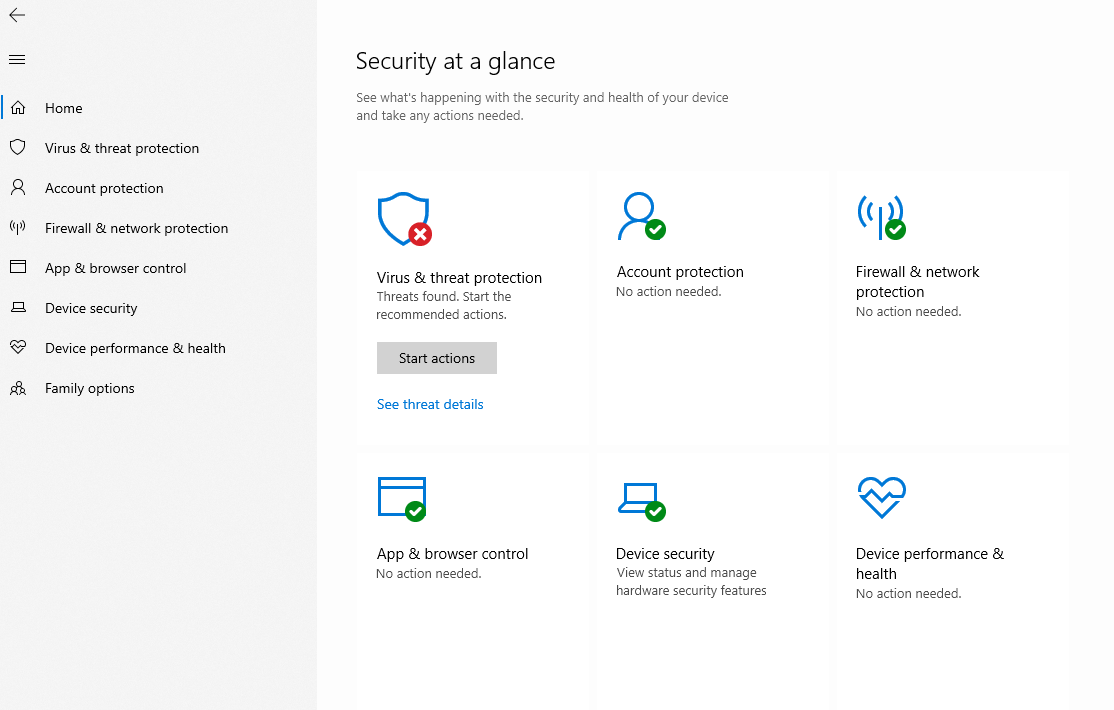Open Firewall & network protection card title

pyautogui.click(x=917, y=281)
